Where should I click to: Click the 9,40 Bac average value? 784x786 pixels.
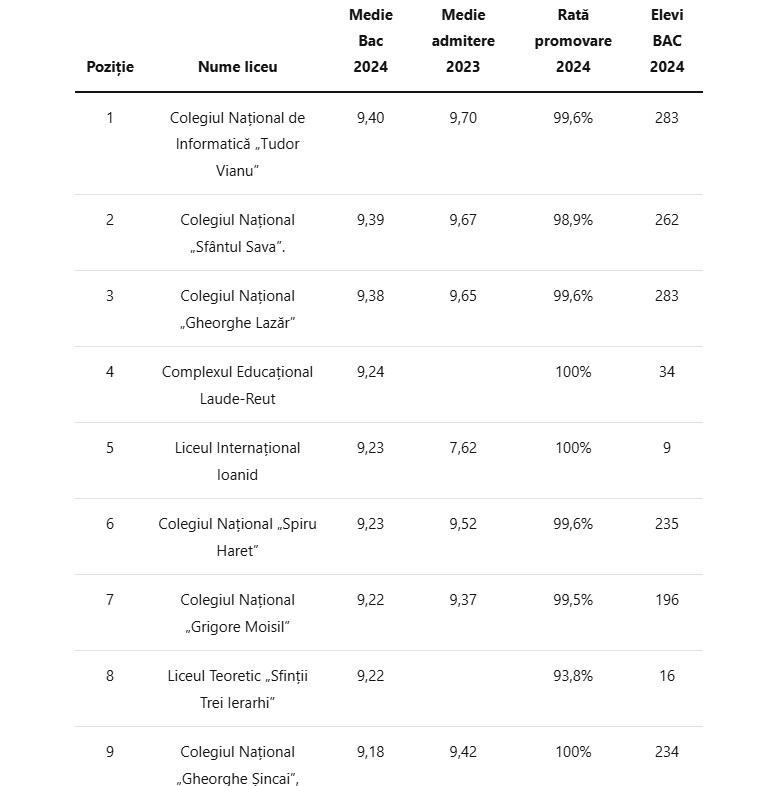point(370,118)
